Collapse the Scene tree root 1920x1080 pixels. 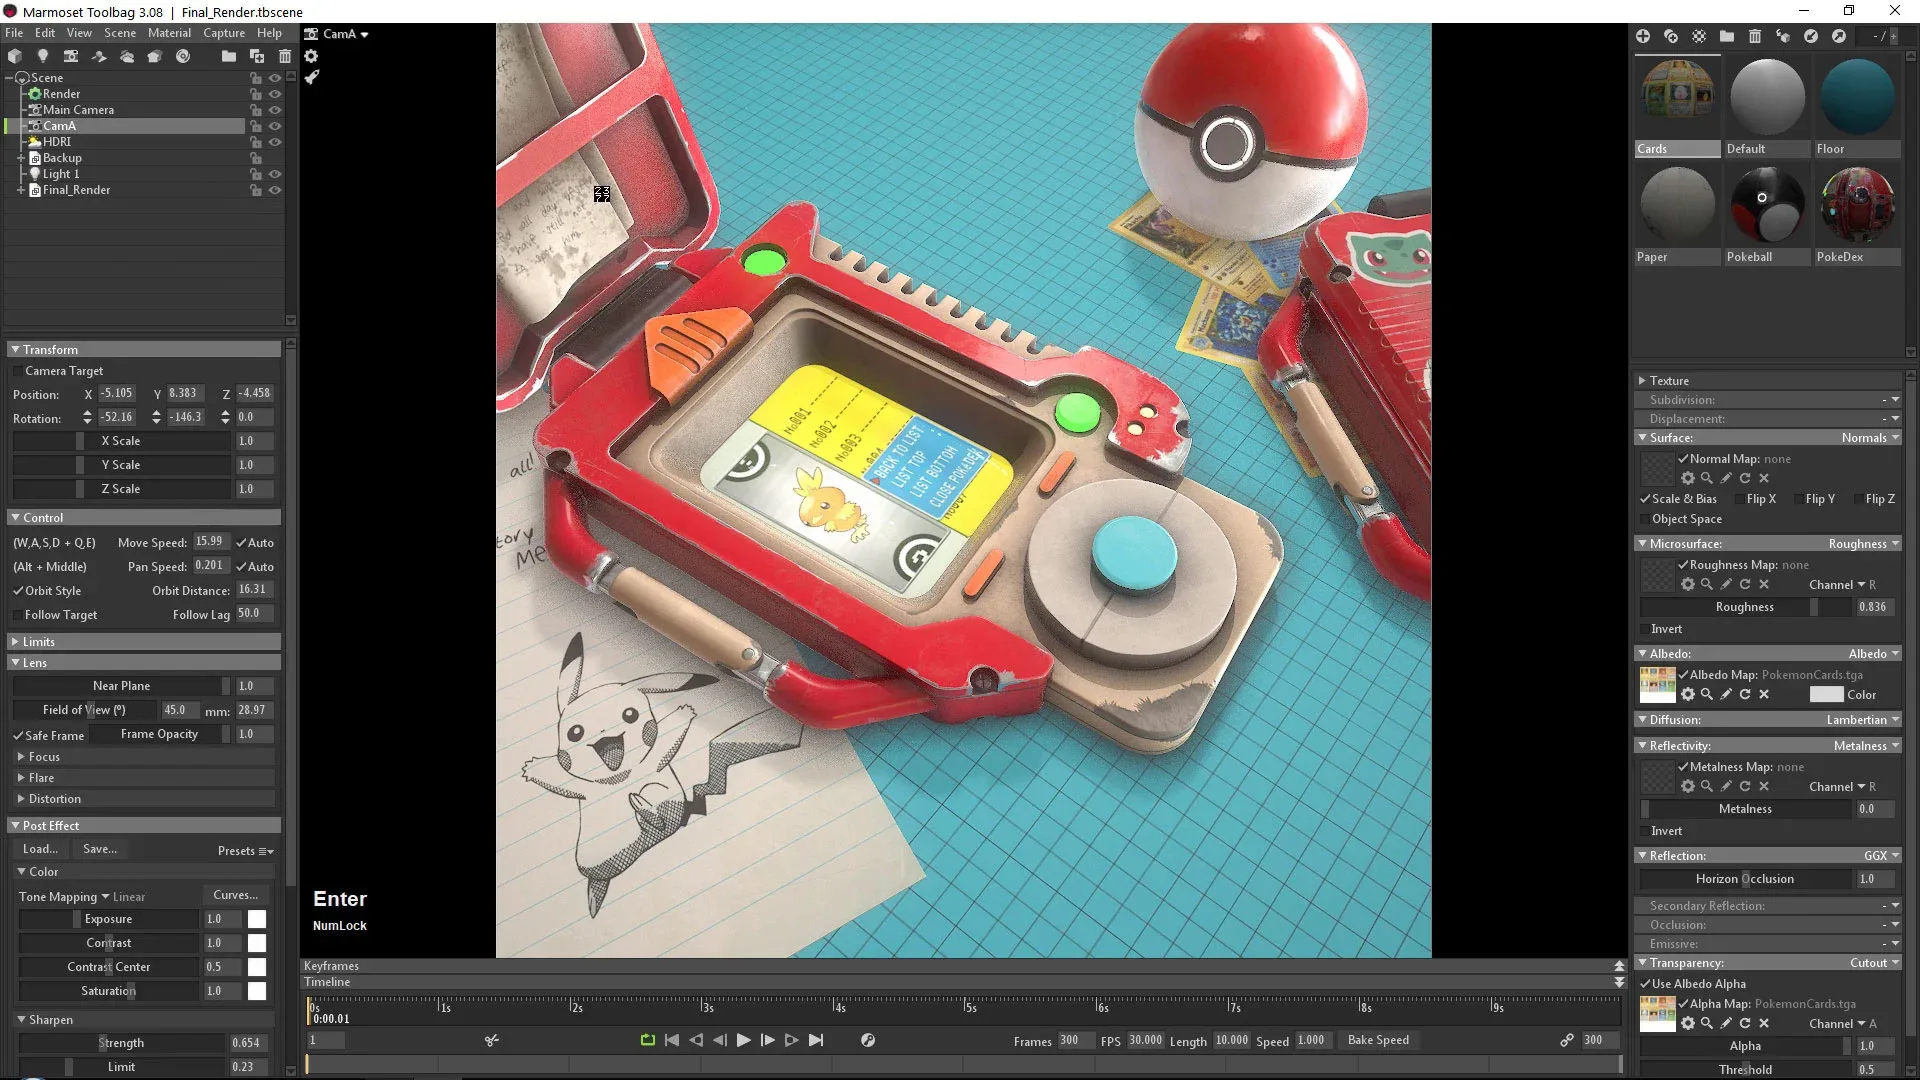pos(10,78)
